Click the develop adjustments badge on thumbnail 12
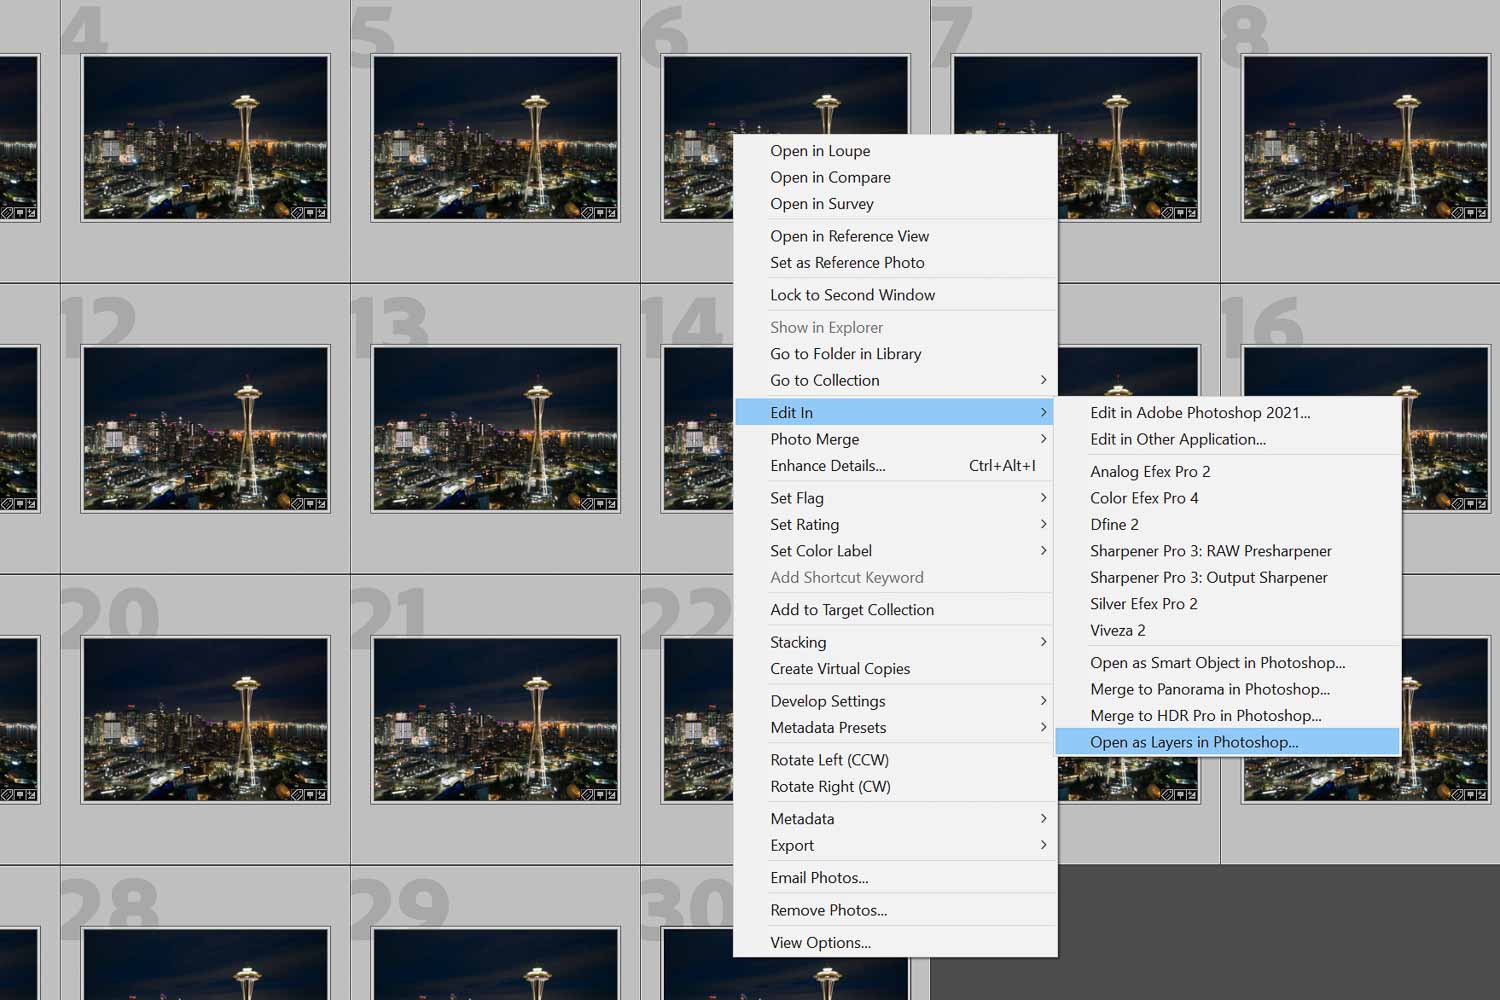Viewport: 1500px width, 1000px height. pos(322,504)
